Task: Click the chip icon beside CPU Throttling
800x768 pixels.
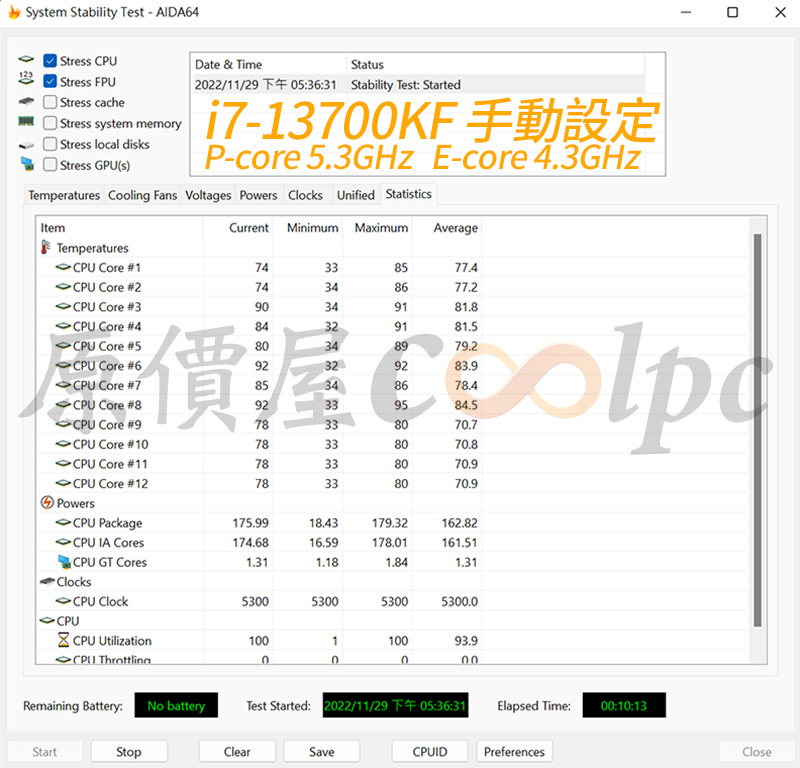Action: click(63, 659)
